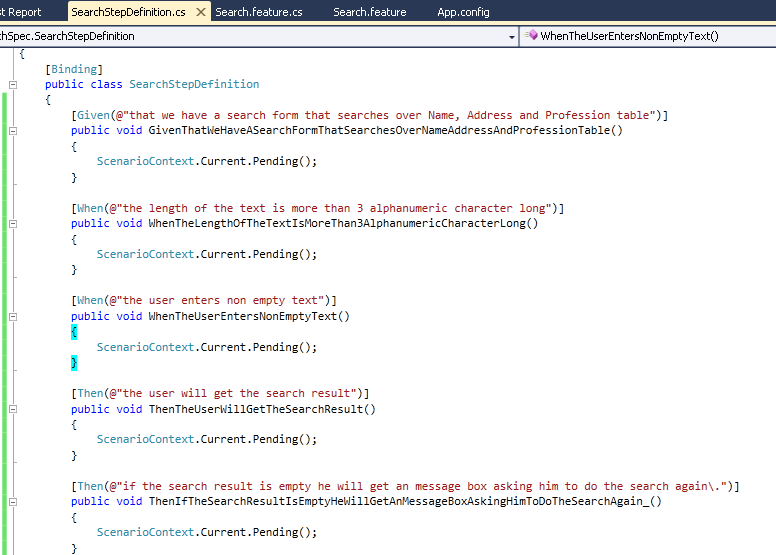Image resolution: width=776 pixels, height=555 pixels.
Task: Click the SearchStepDefinition class name
Action: [194, 84]
